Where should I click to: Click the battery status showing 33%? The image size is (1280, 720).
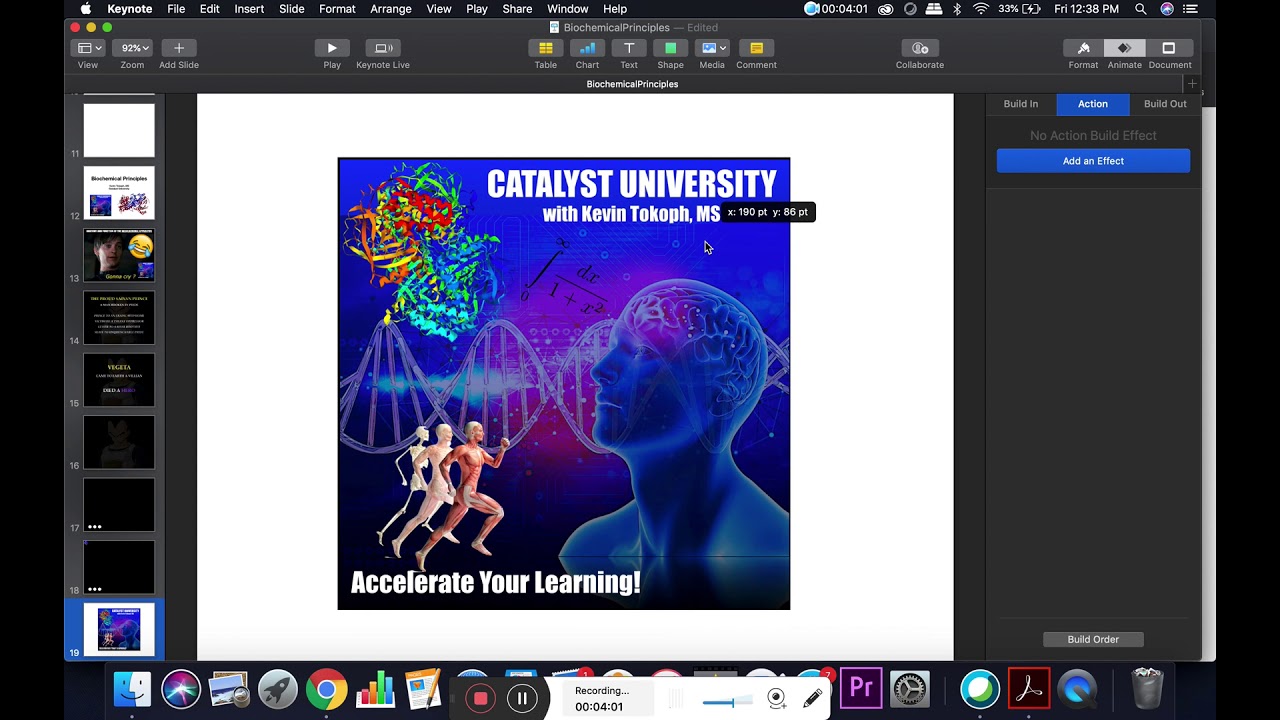click(1020, 9)
